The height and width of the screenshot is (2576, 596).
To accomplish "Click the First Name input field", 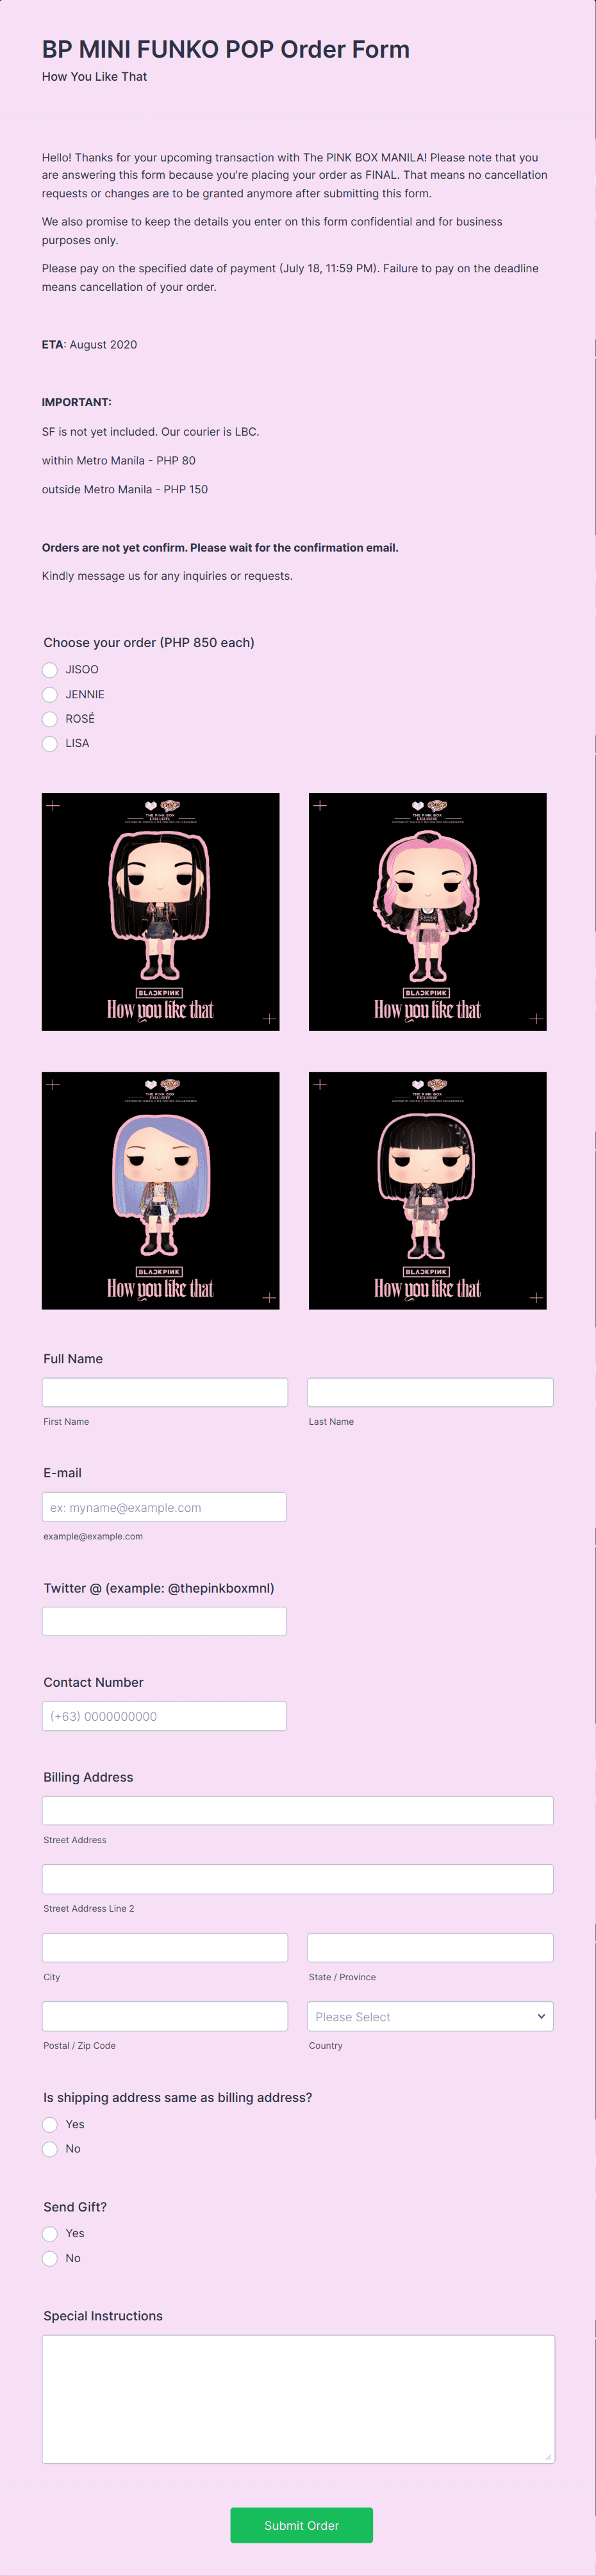I will pyautogui.click(x=165, y=1392).
